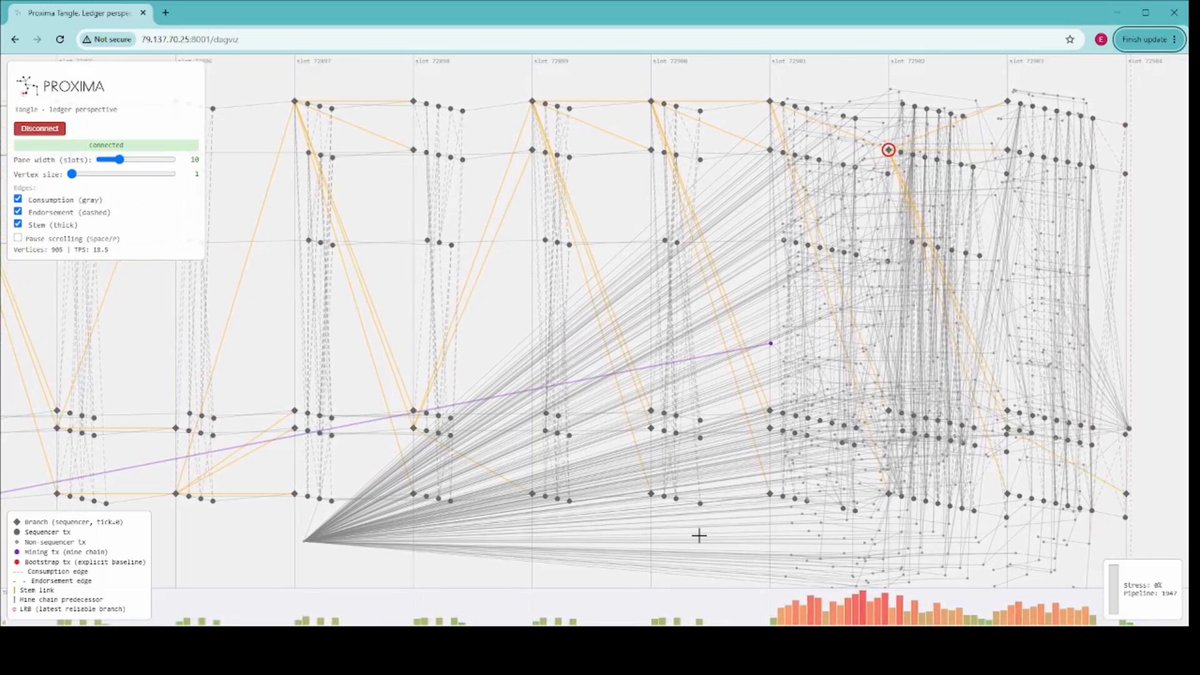
Task: Open the Chrome profile avatar
Action: tap(1100, 39)
